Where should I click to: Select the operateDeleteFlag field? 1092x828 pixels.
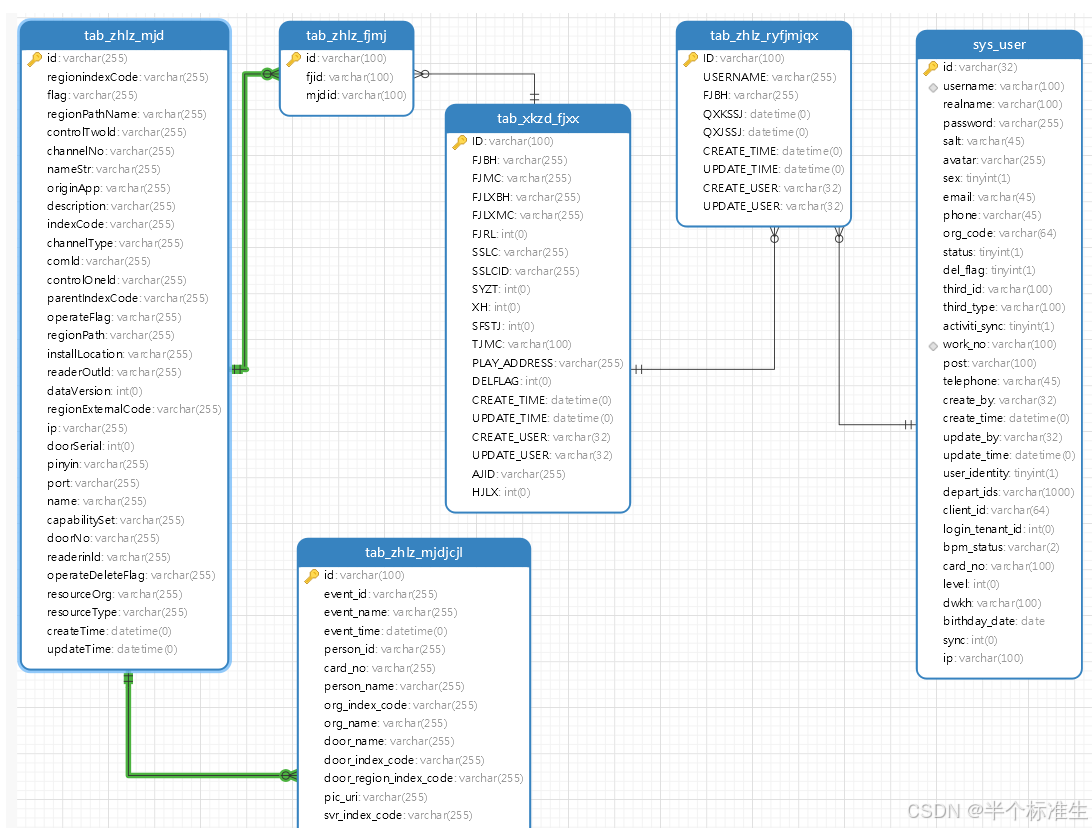[131, 575]
